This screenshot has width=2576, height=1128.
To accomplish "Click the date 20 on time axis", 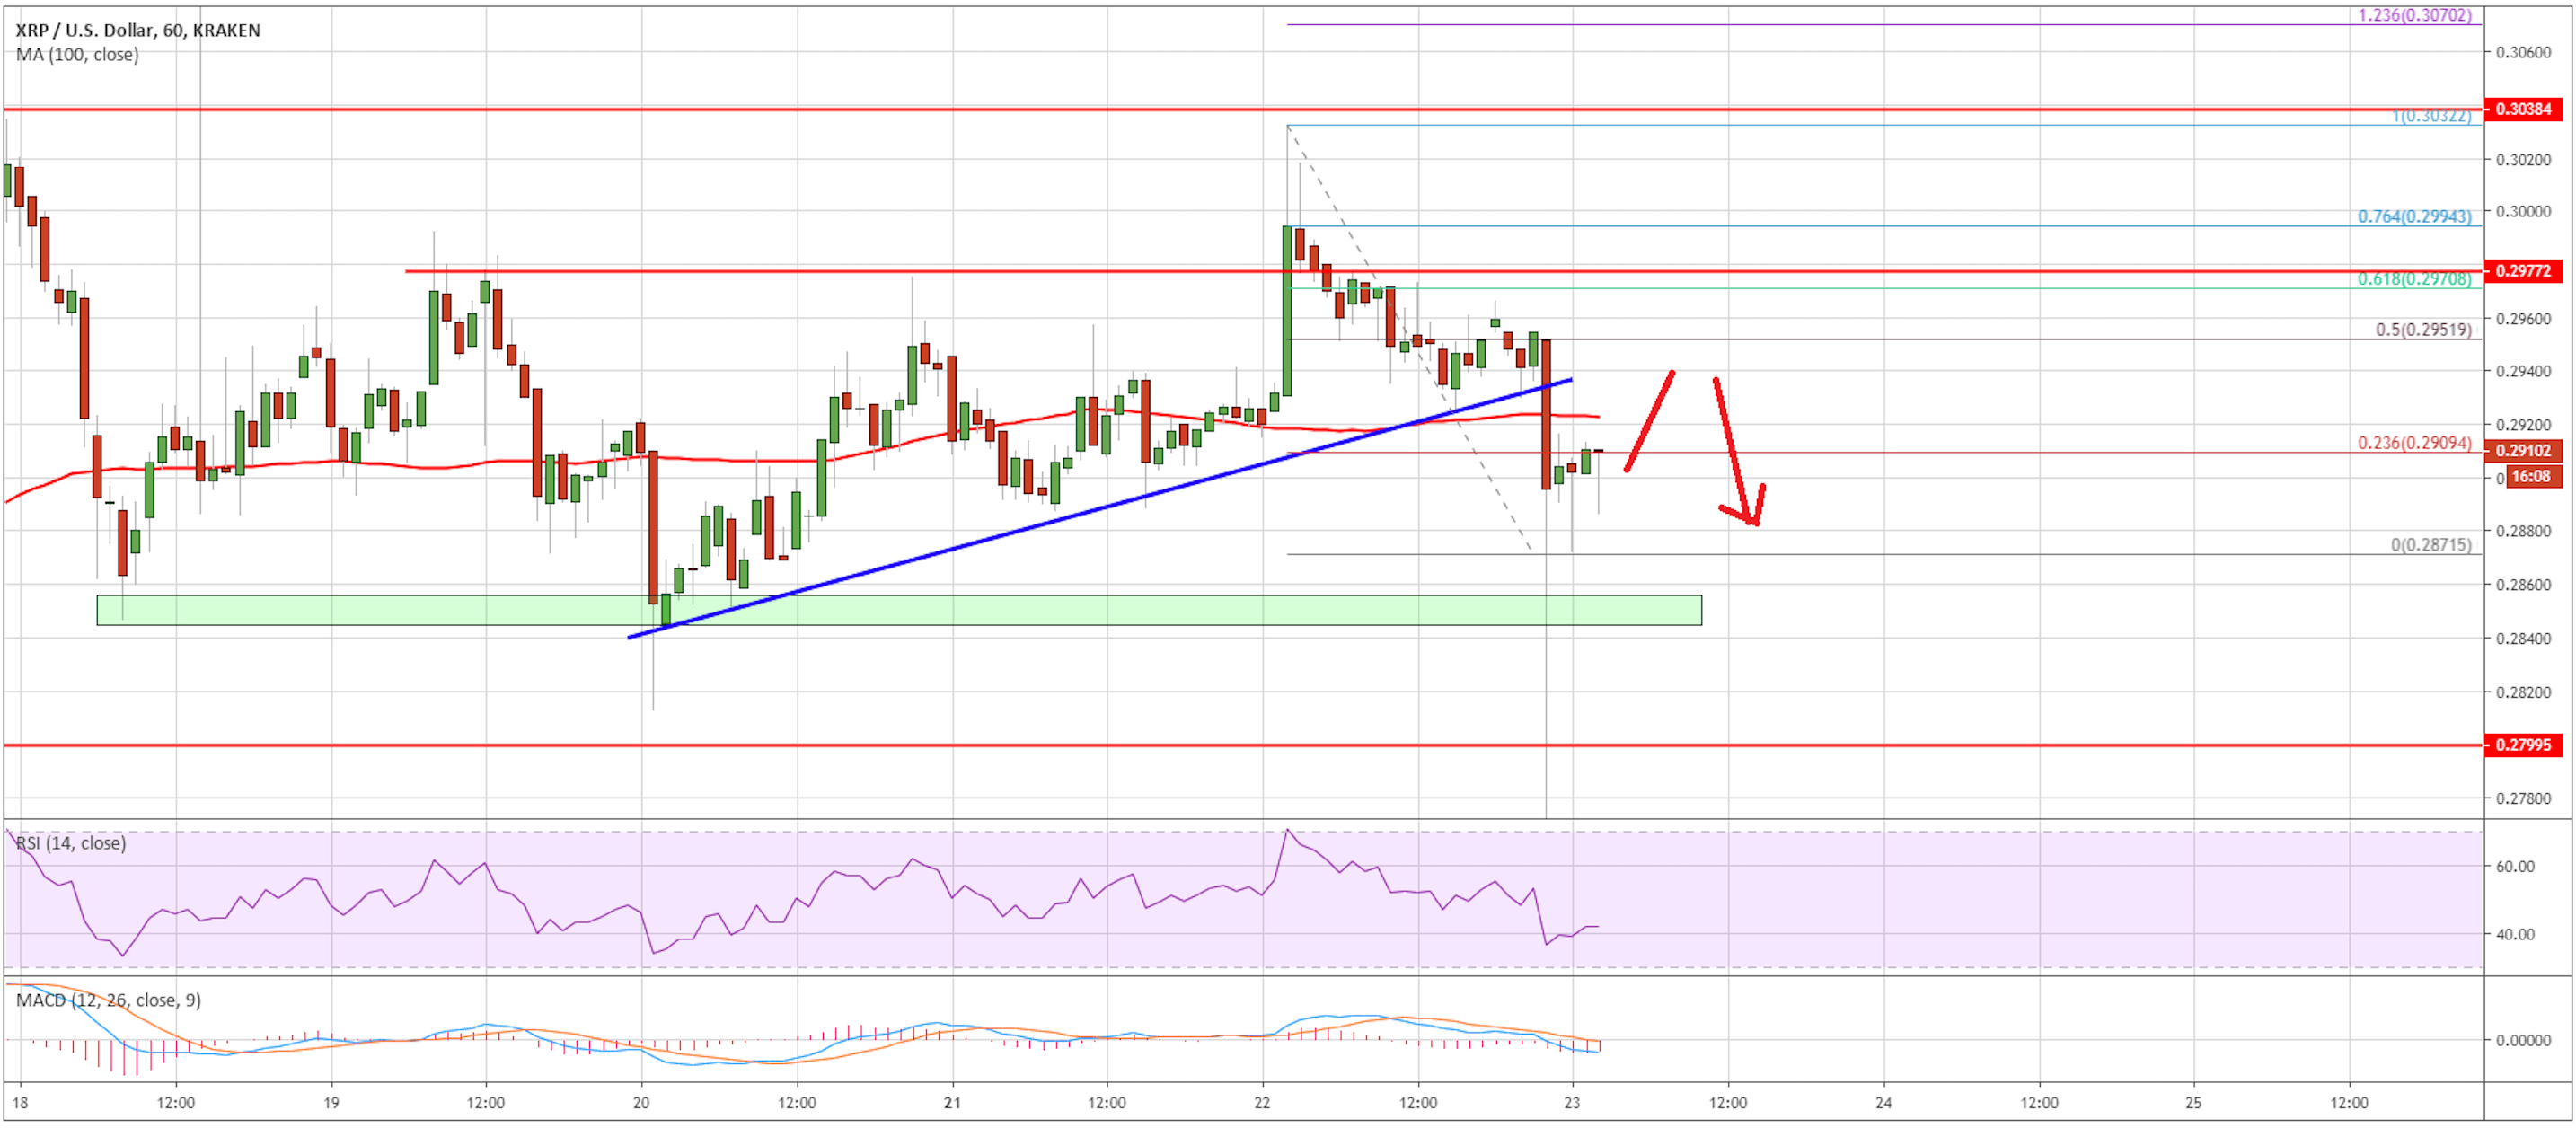I will click(641, 1103).
